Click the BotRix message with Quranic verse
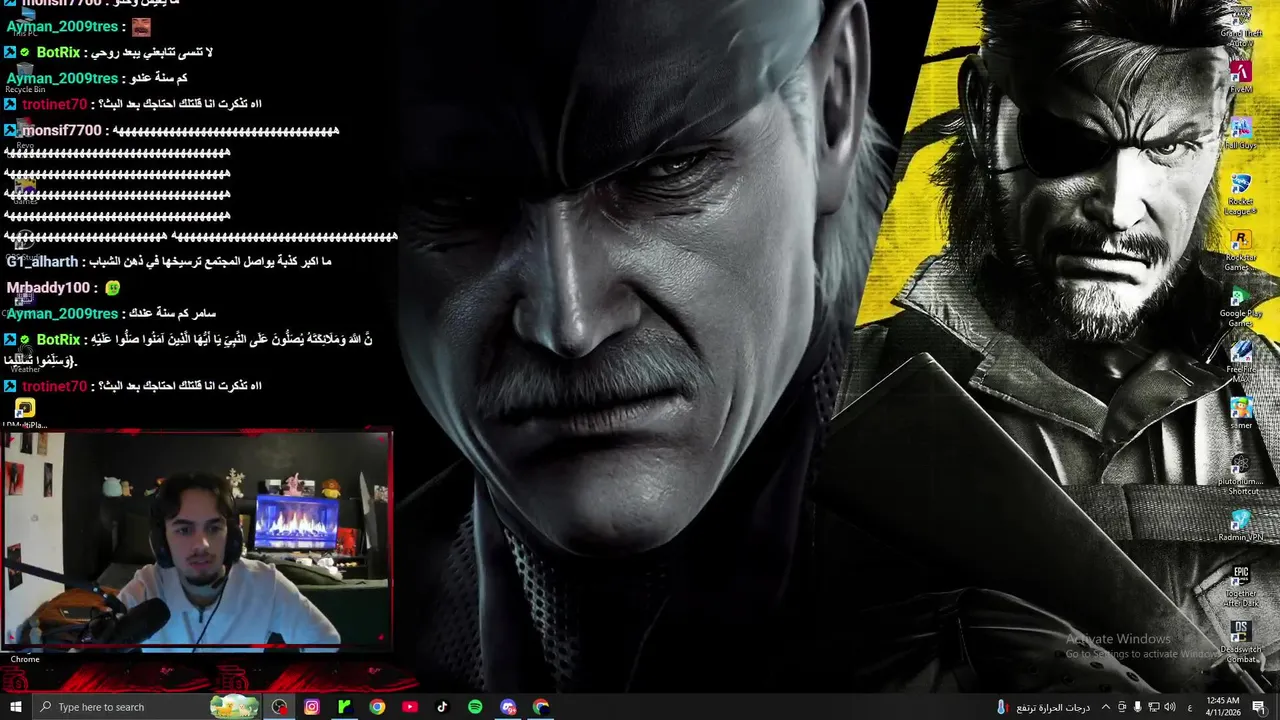The height and width of the screenshot is (720, 1280). tap(189, 349)
